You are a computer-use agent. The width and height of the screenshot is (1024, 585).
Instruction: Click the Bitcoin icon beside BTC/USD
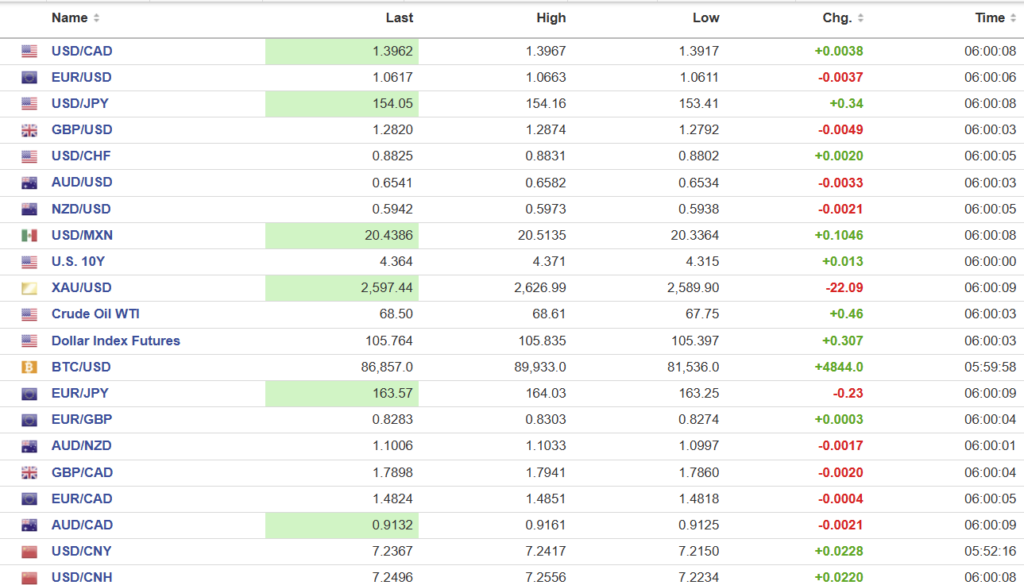29,367
